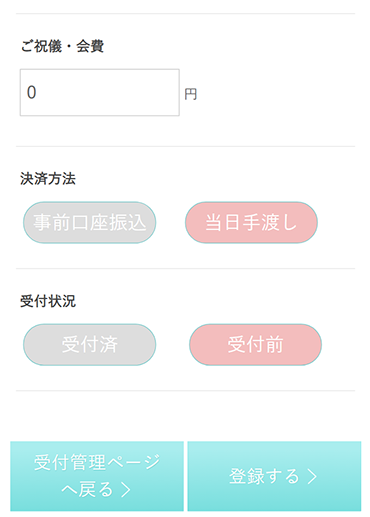Mark reception status as 受付前

255,345
